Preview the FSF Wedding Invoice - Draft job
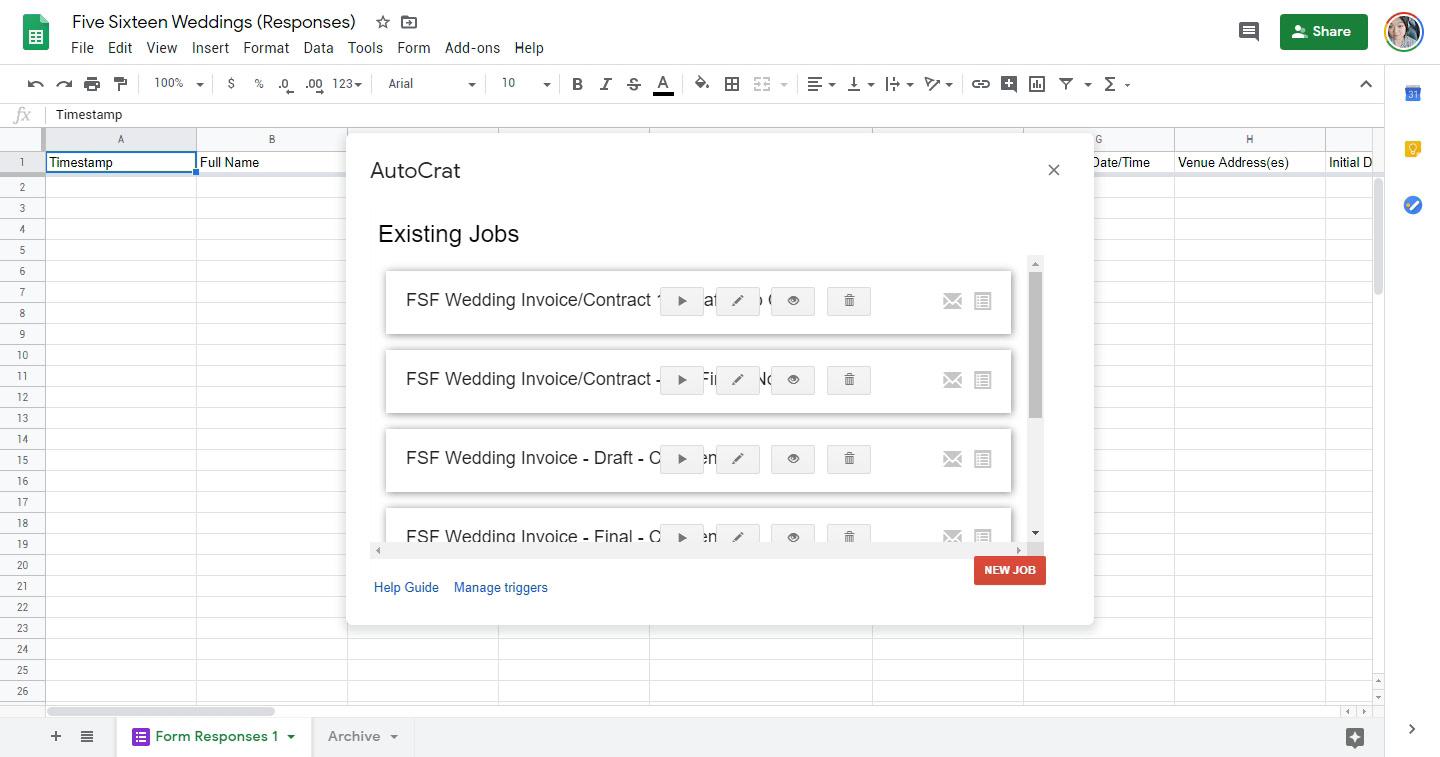1440x757 pixels. [793, 459]
